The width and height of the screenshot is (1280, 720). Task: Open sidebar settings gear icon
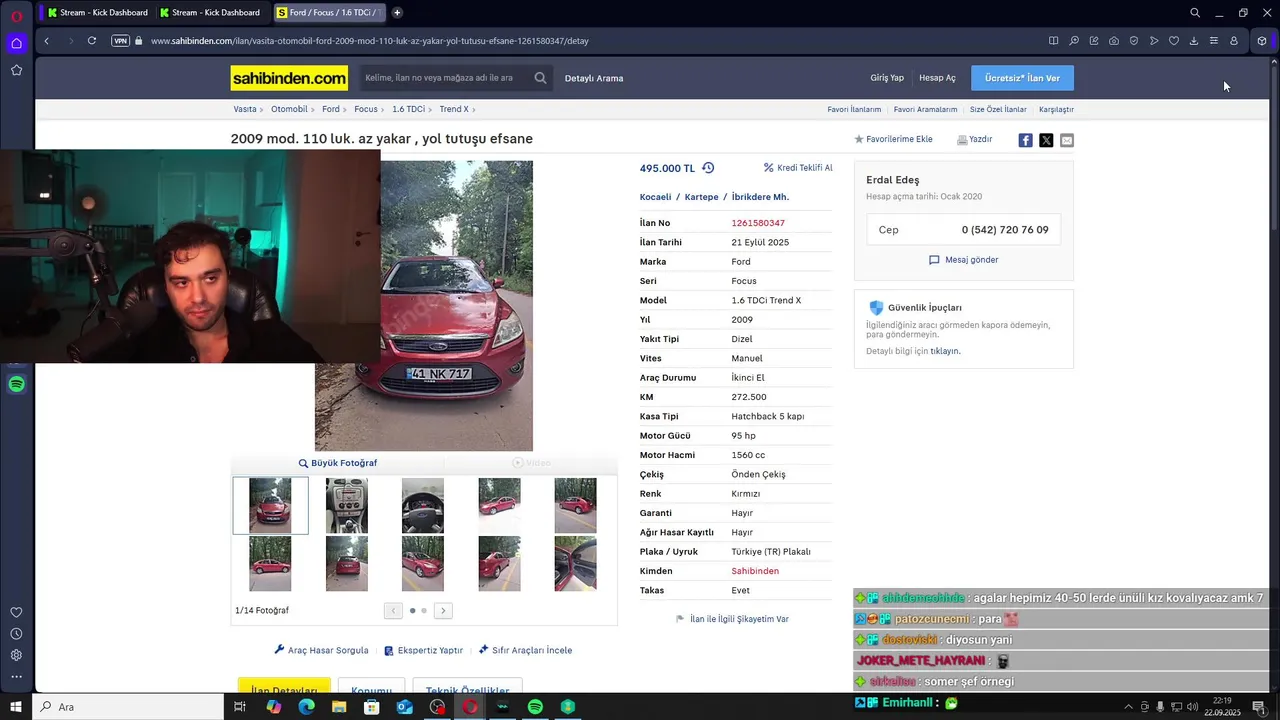17,655
